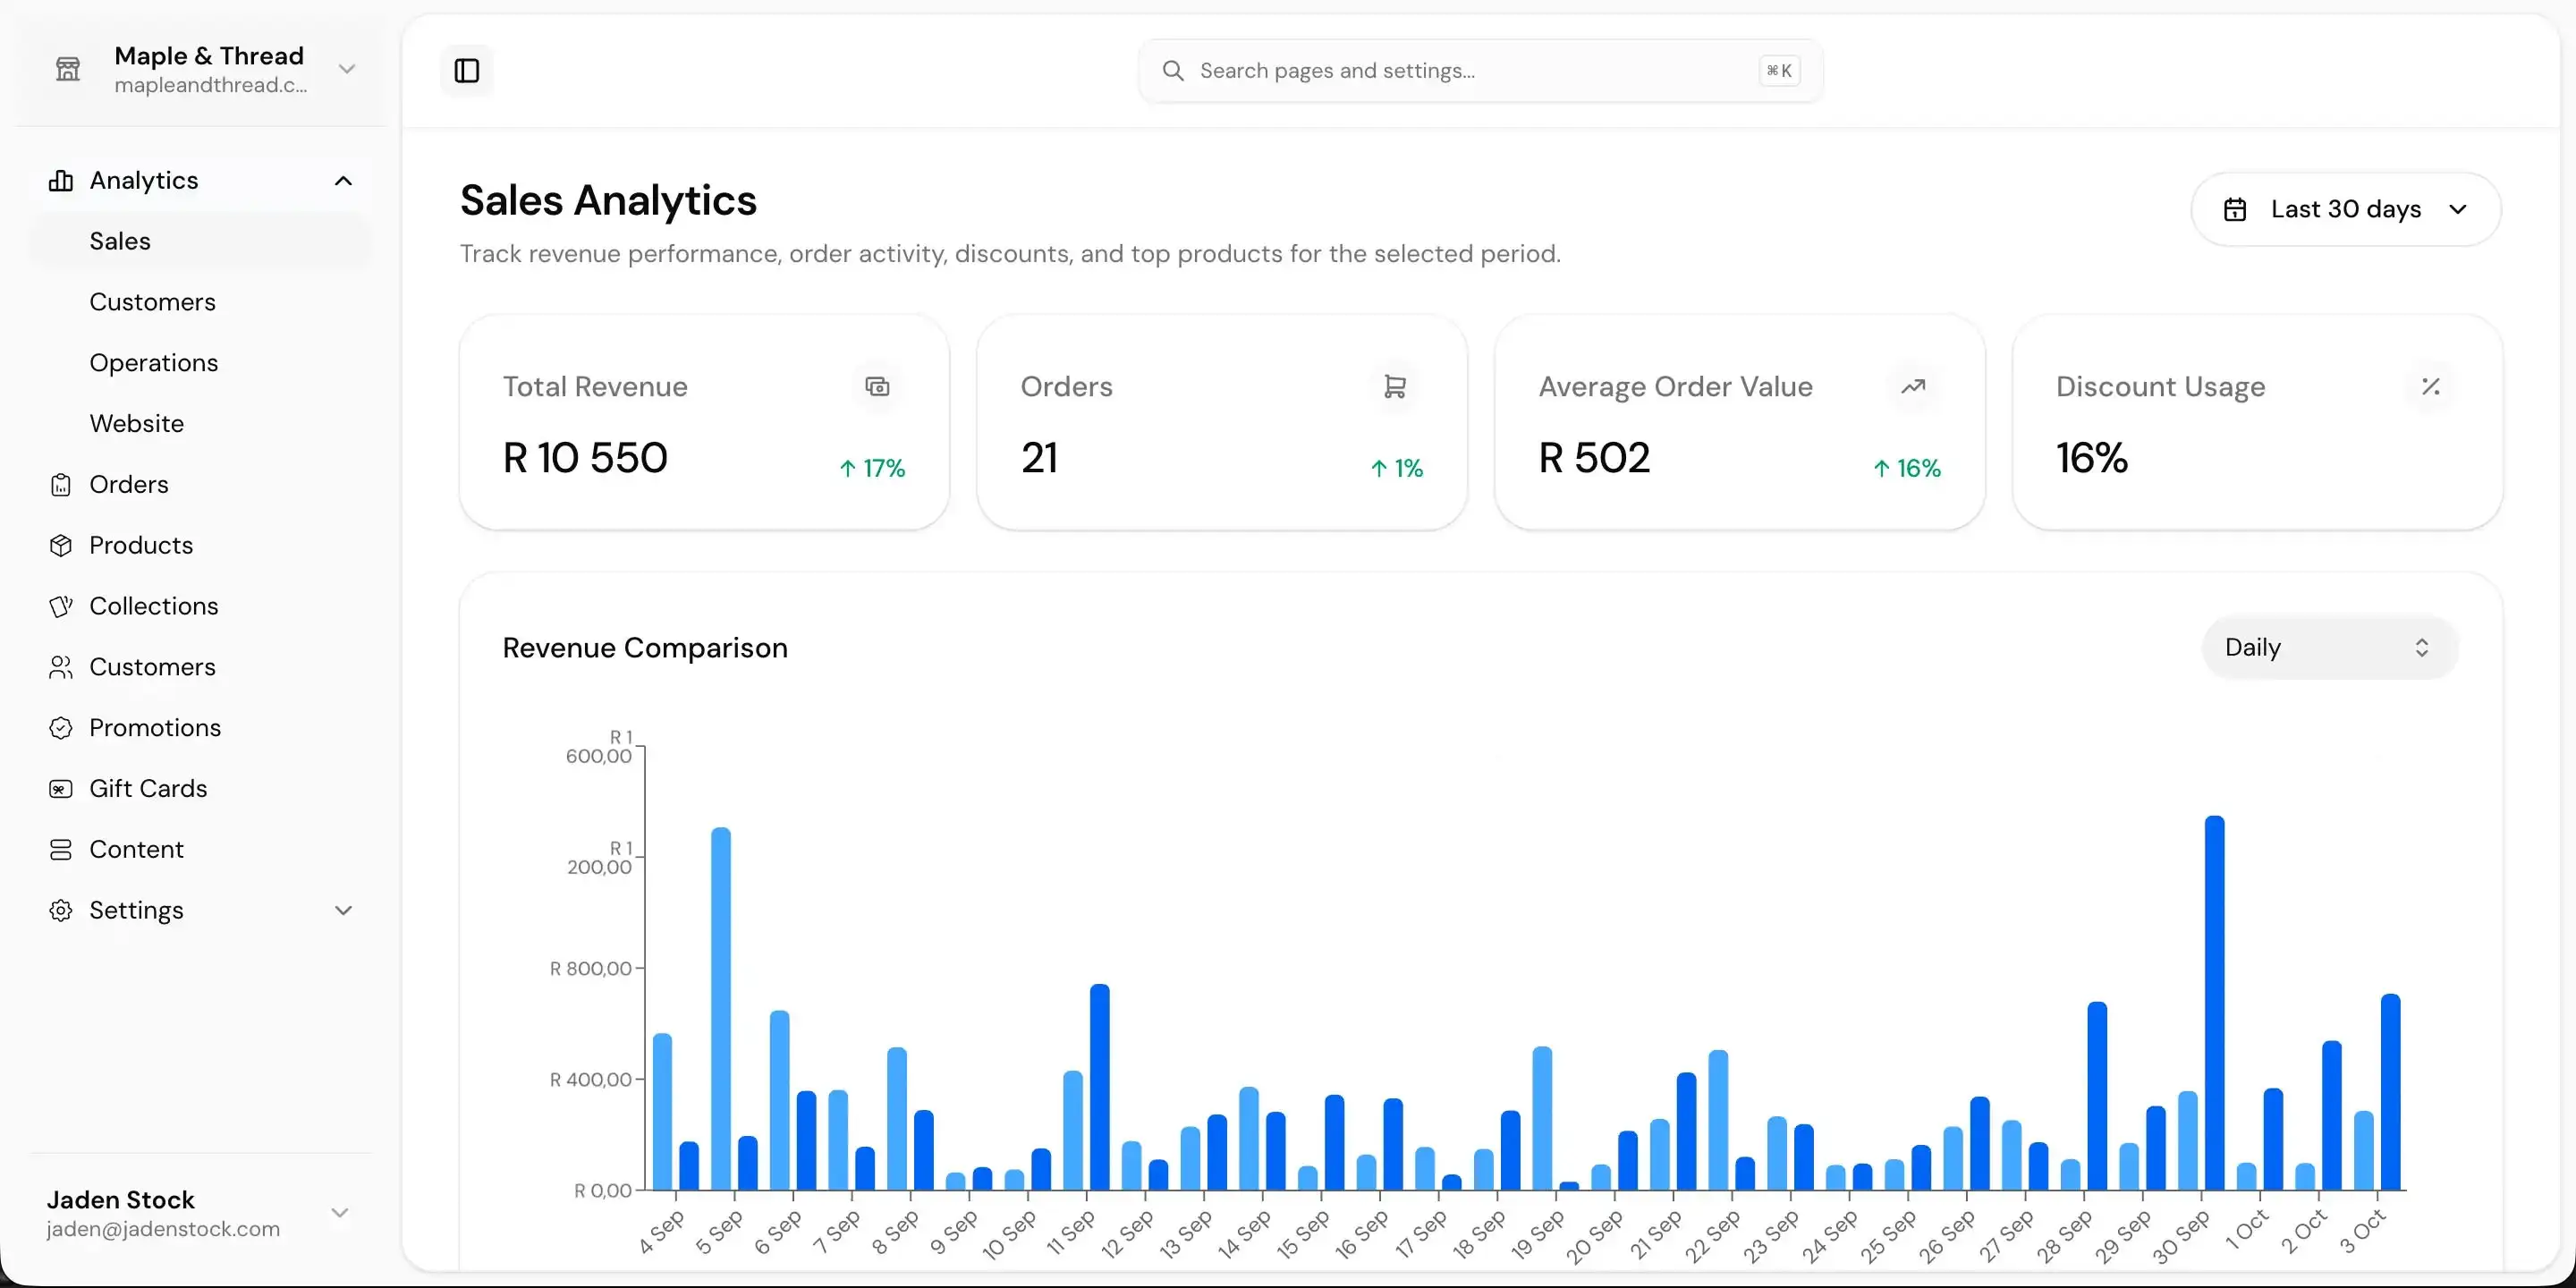Click the Average Order Value trend icon

1913,387
